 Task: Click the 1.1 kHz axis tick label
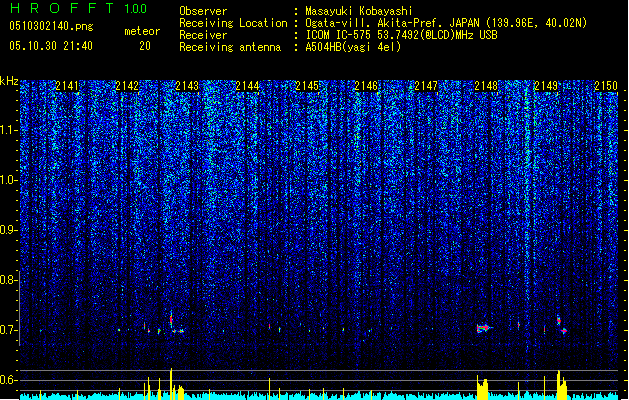click(8, 130)
